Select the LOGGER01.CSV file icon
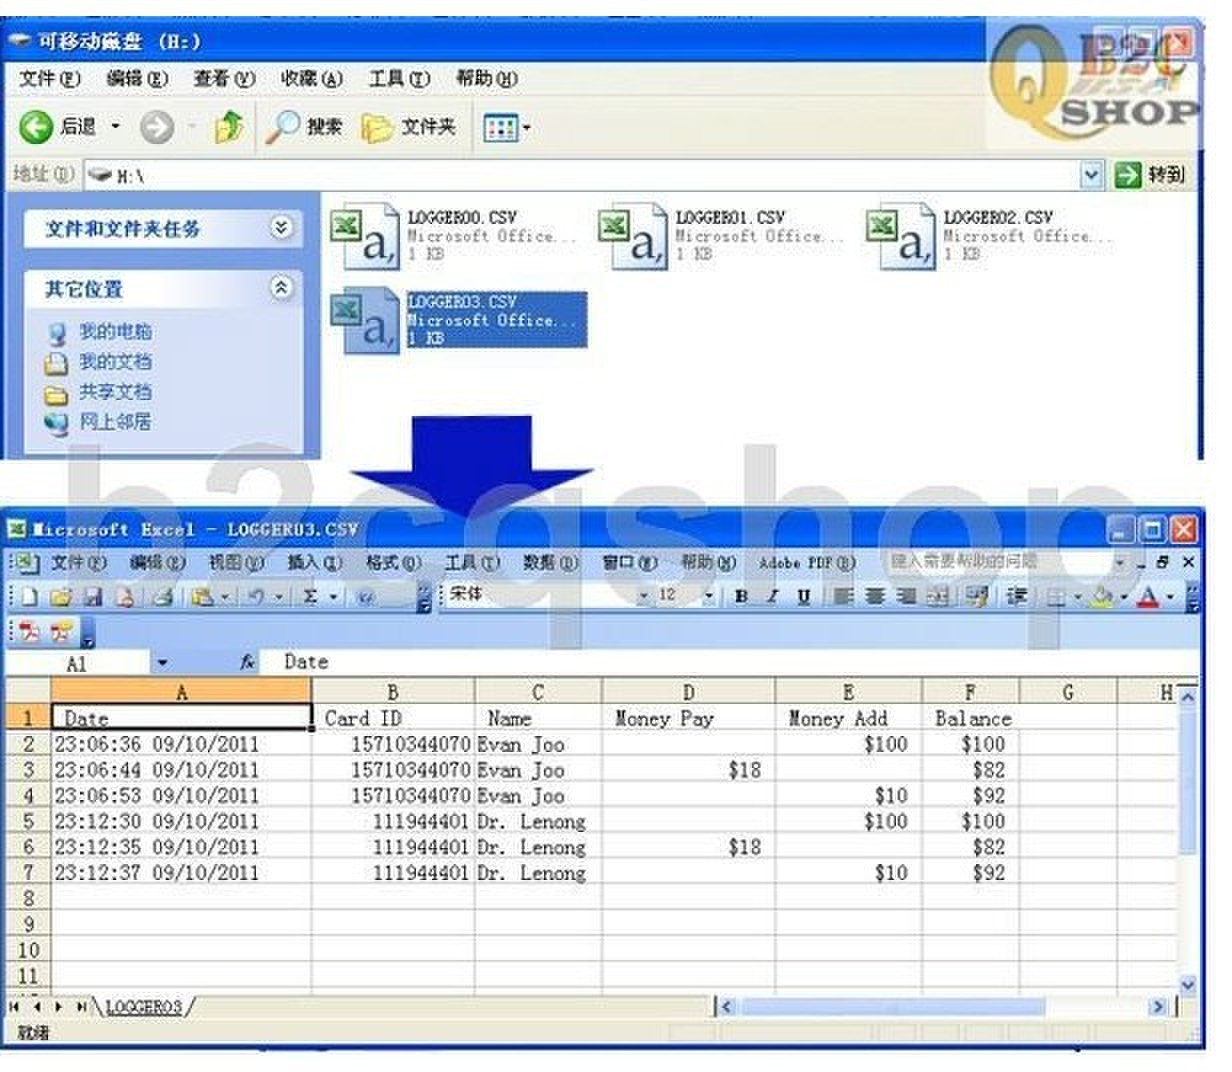 [x=632, y=237]
